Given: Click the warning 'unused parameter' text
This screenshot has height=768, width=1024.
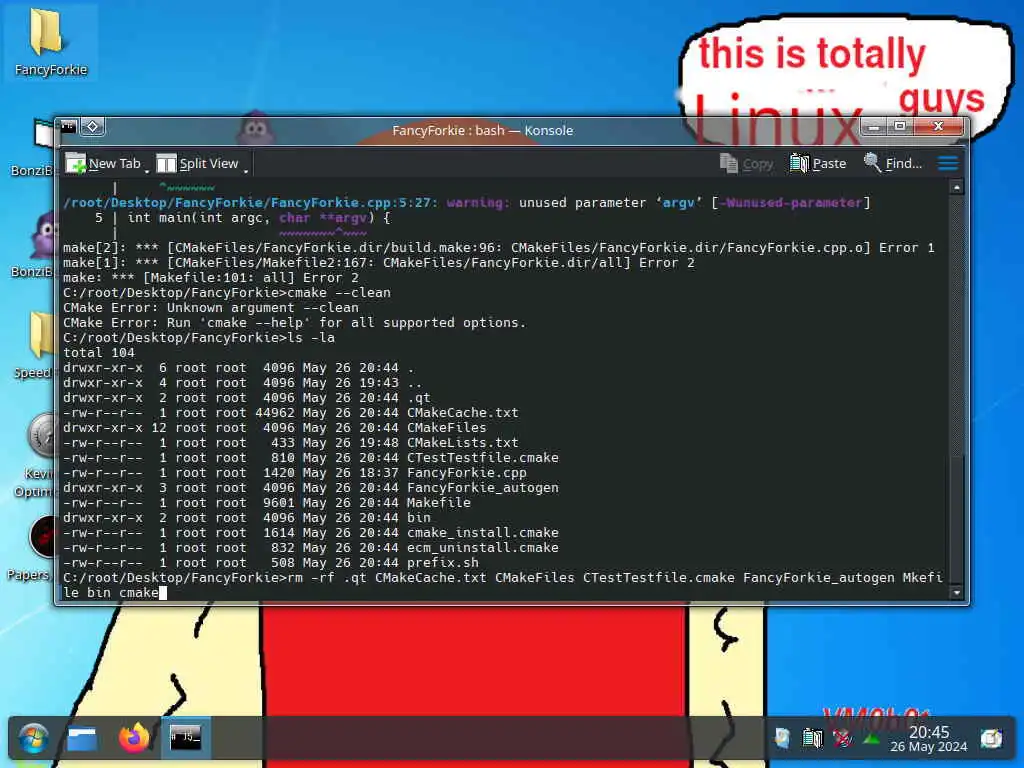Looking at the screenshot, I should pos(583,202).
